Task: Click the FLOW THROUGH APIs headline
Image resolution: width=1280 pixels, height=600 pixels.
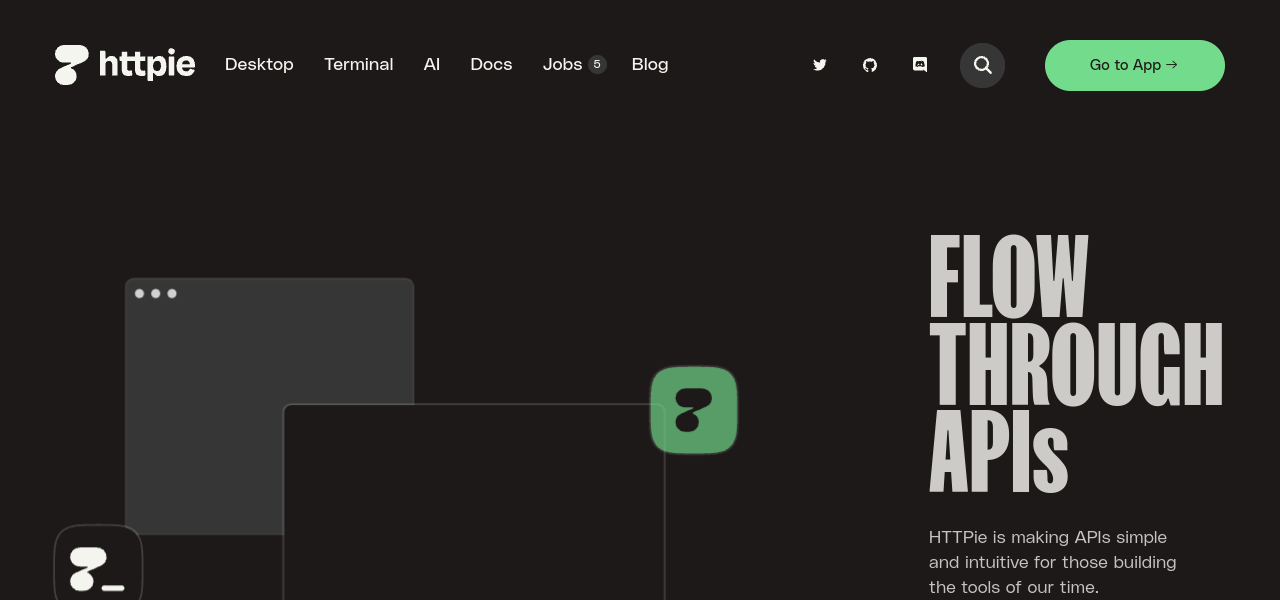Action: (1075, 364)
